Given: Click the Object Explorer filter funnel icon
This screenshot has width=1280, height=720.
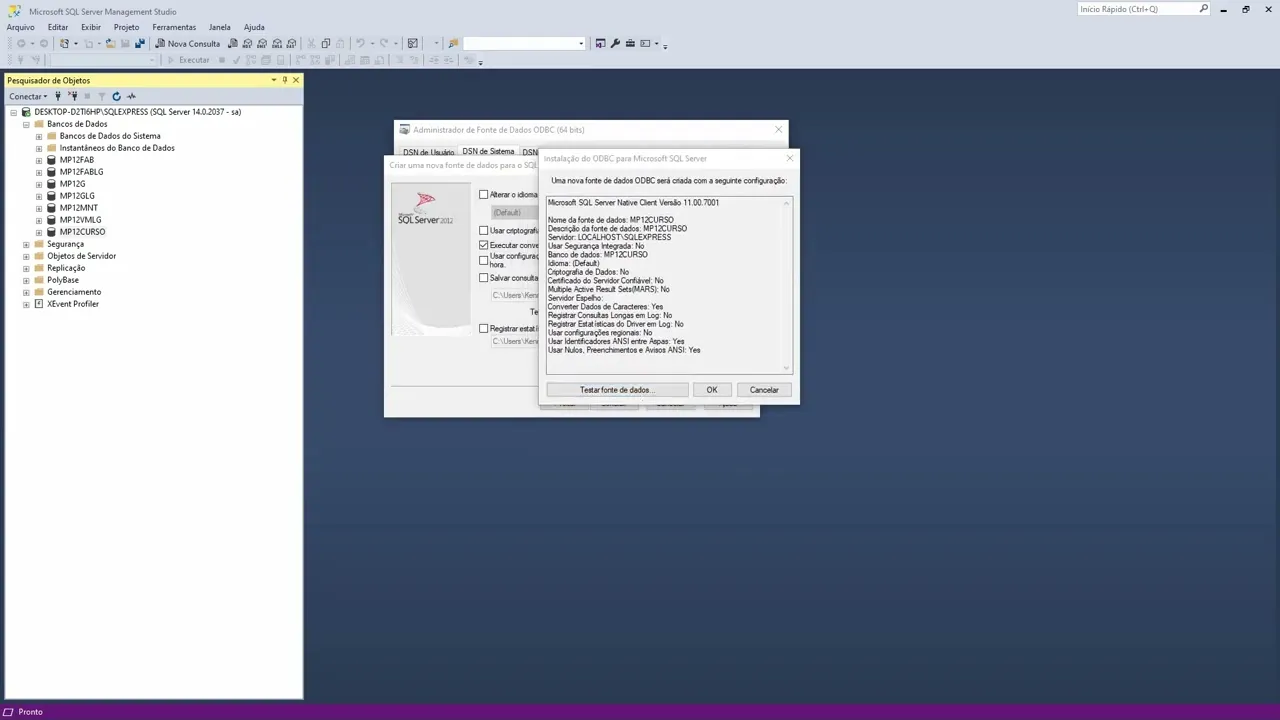Looking at the screenshot, I should tap(101, 96).
